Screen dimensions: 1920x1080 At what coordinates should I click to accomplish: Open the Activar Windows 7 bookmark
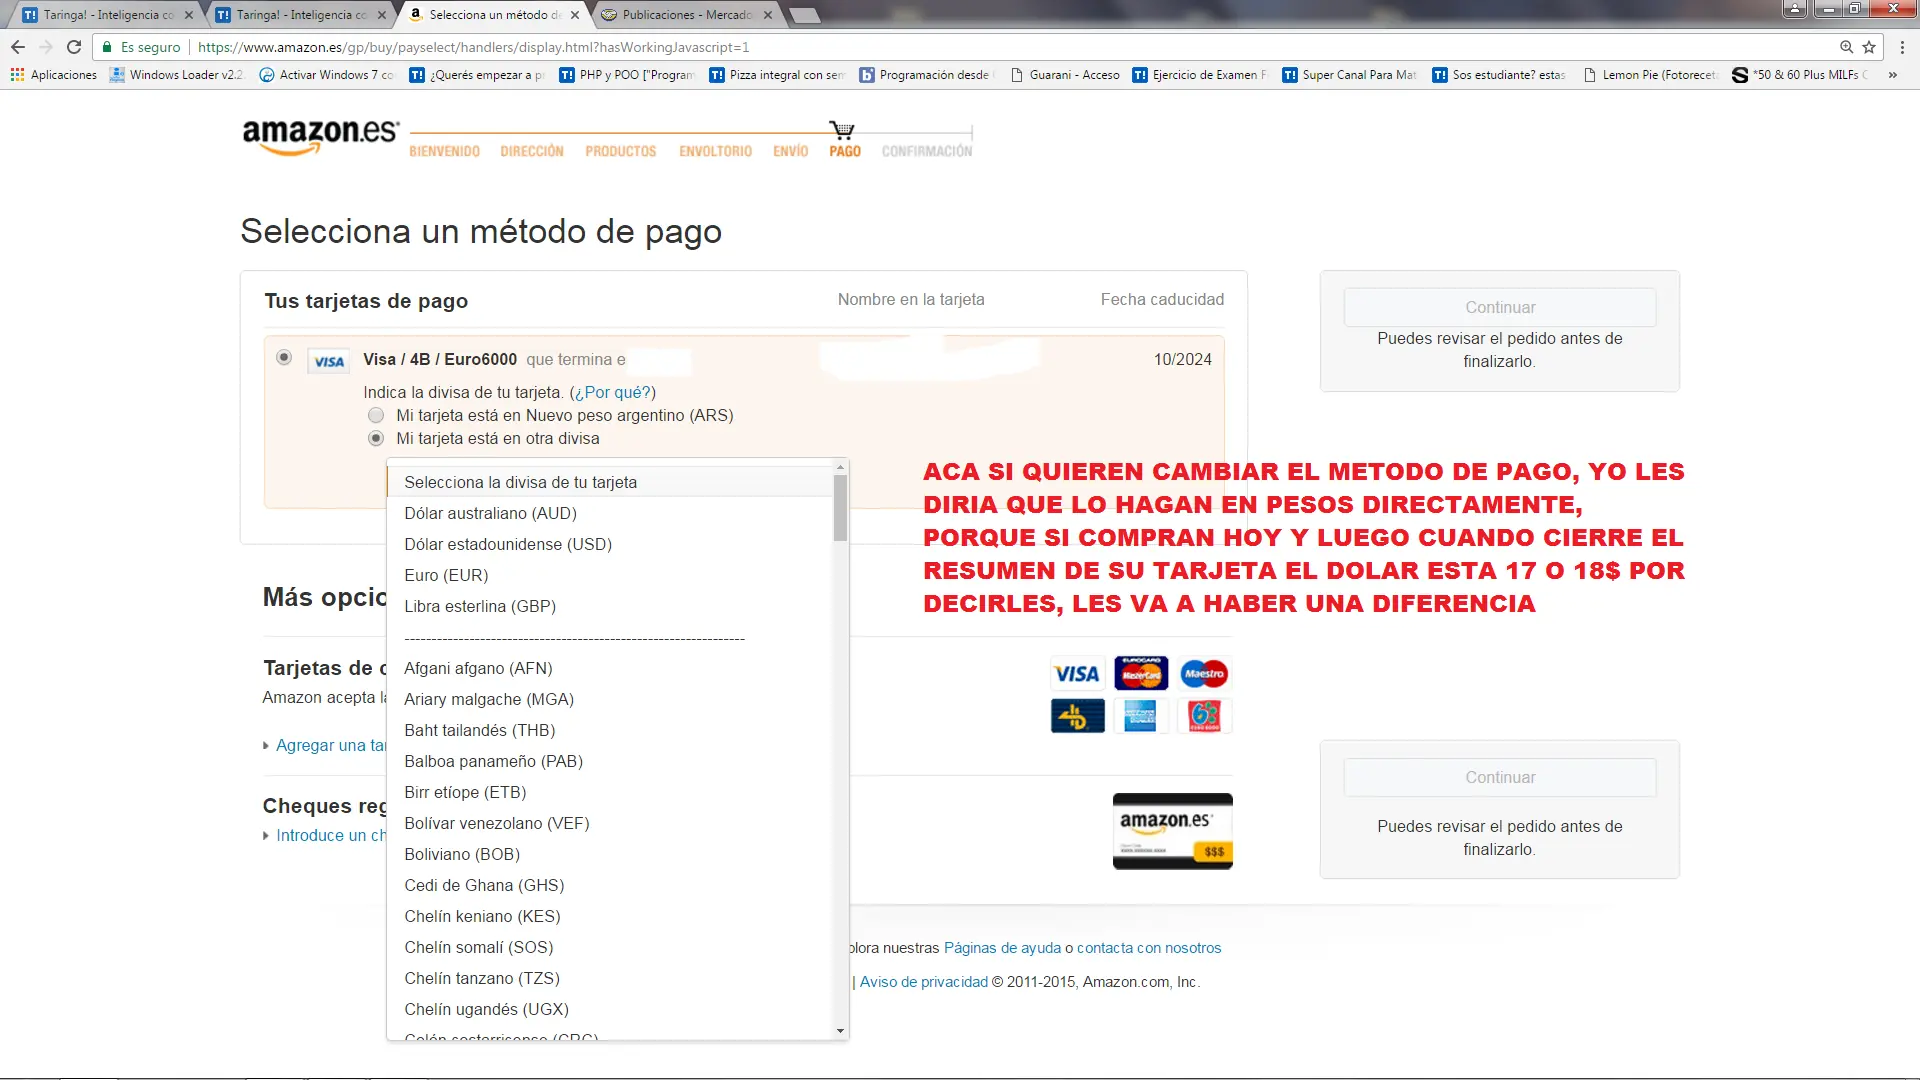pos(327,75)
